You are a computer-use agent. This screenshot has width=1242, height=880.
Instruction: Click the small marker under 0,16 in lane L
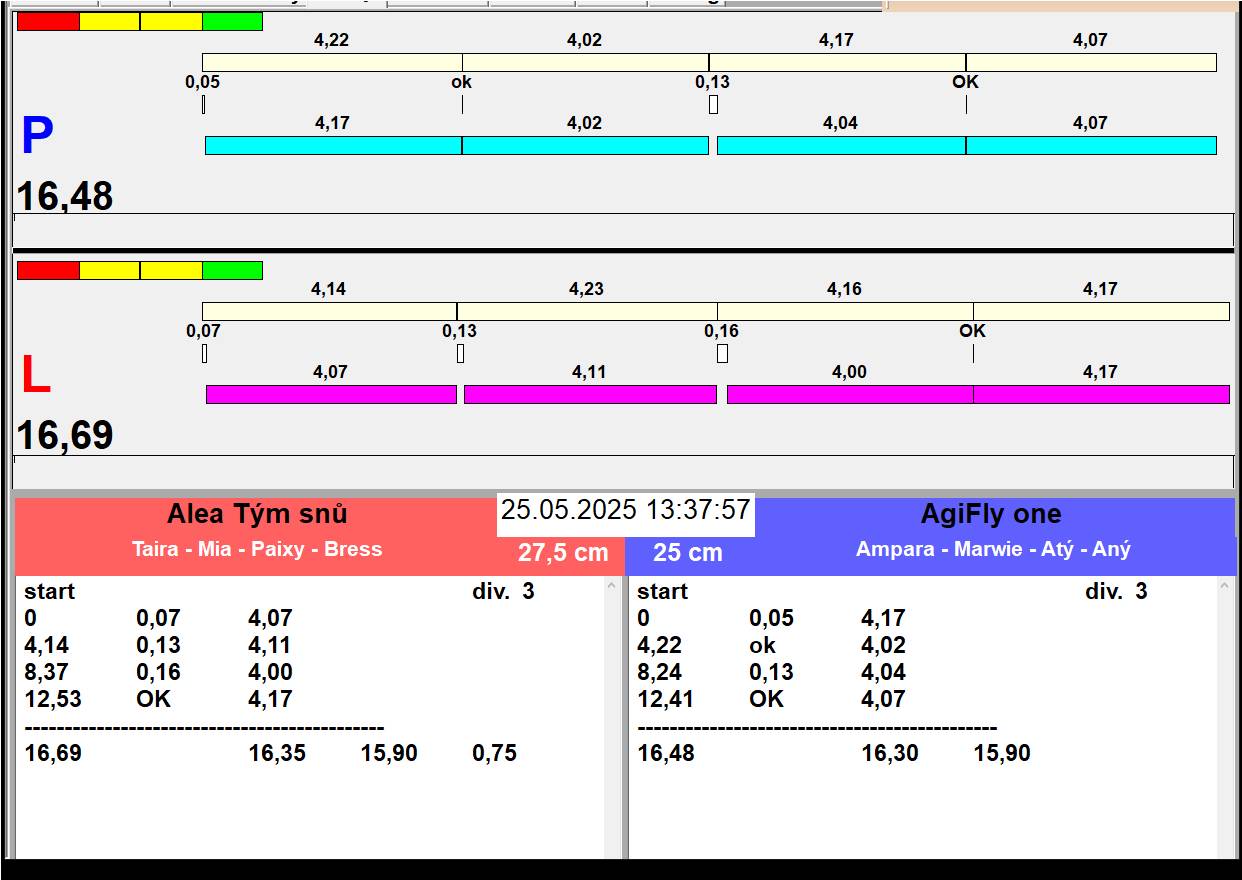(x=722, y=354)
